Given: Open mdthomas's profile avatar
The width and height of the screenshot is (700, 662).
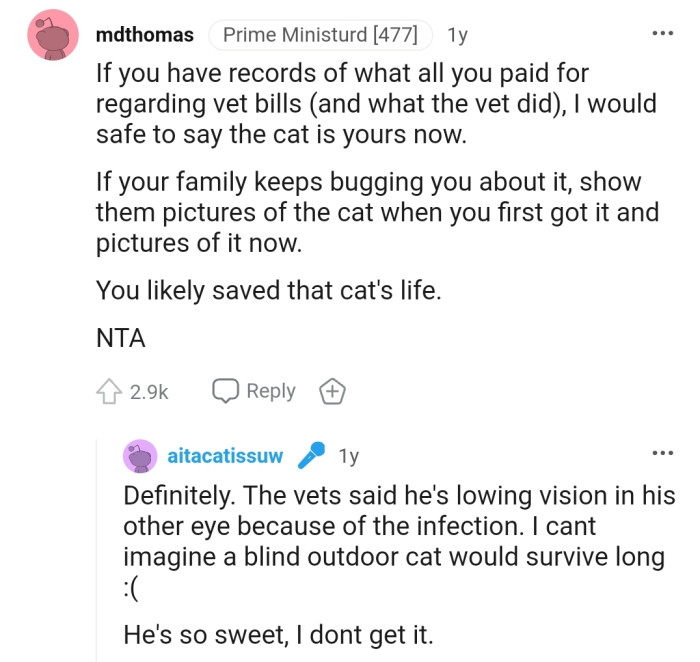Looking at the screenshot, I should click(x=52, y=35).
